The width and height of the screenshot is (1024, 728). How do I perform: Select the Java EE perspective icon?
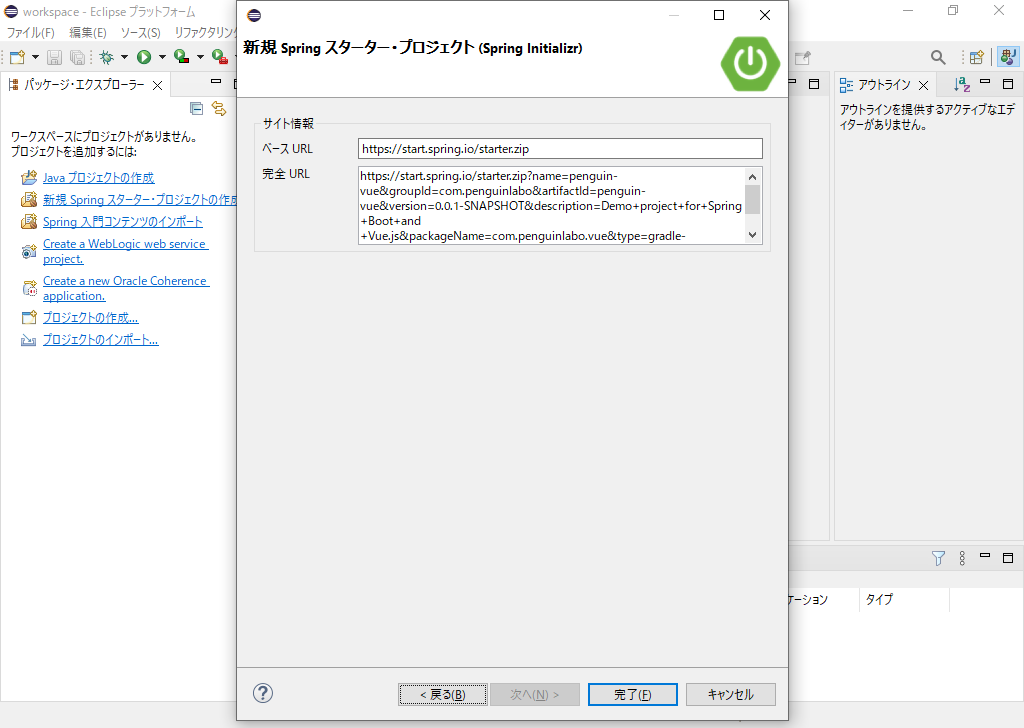point(1008,57)
